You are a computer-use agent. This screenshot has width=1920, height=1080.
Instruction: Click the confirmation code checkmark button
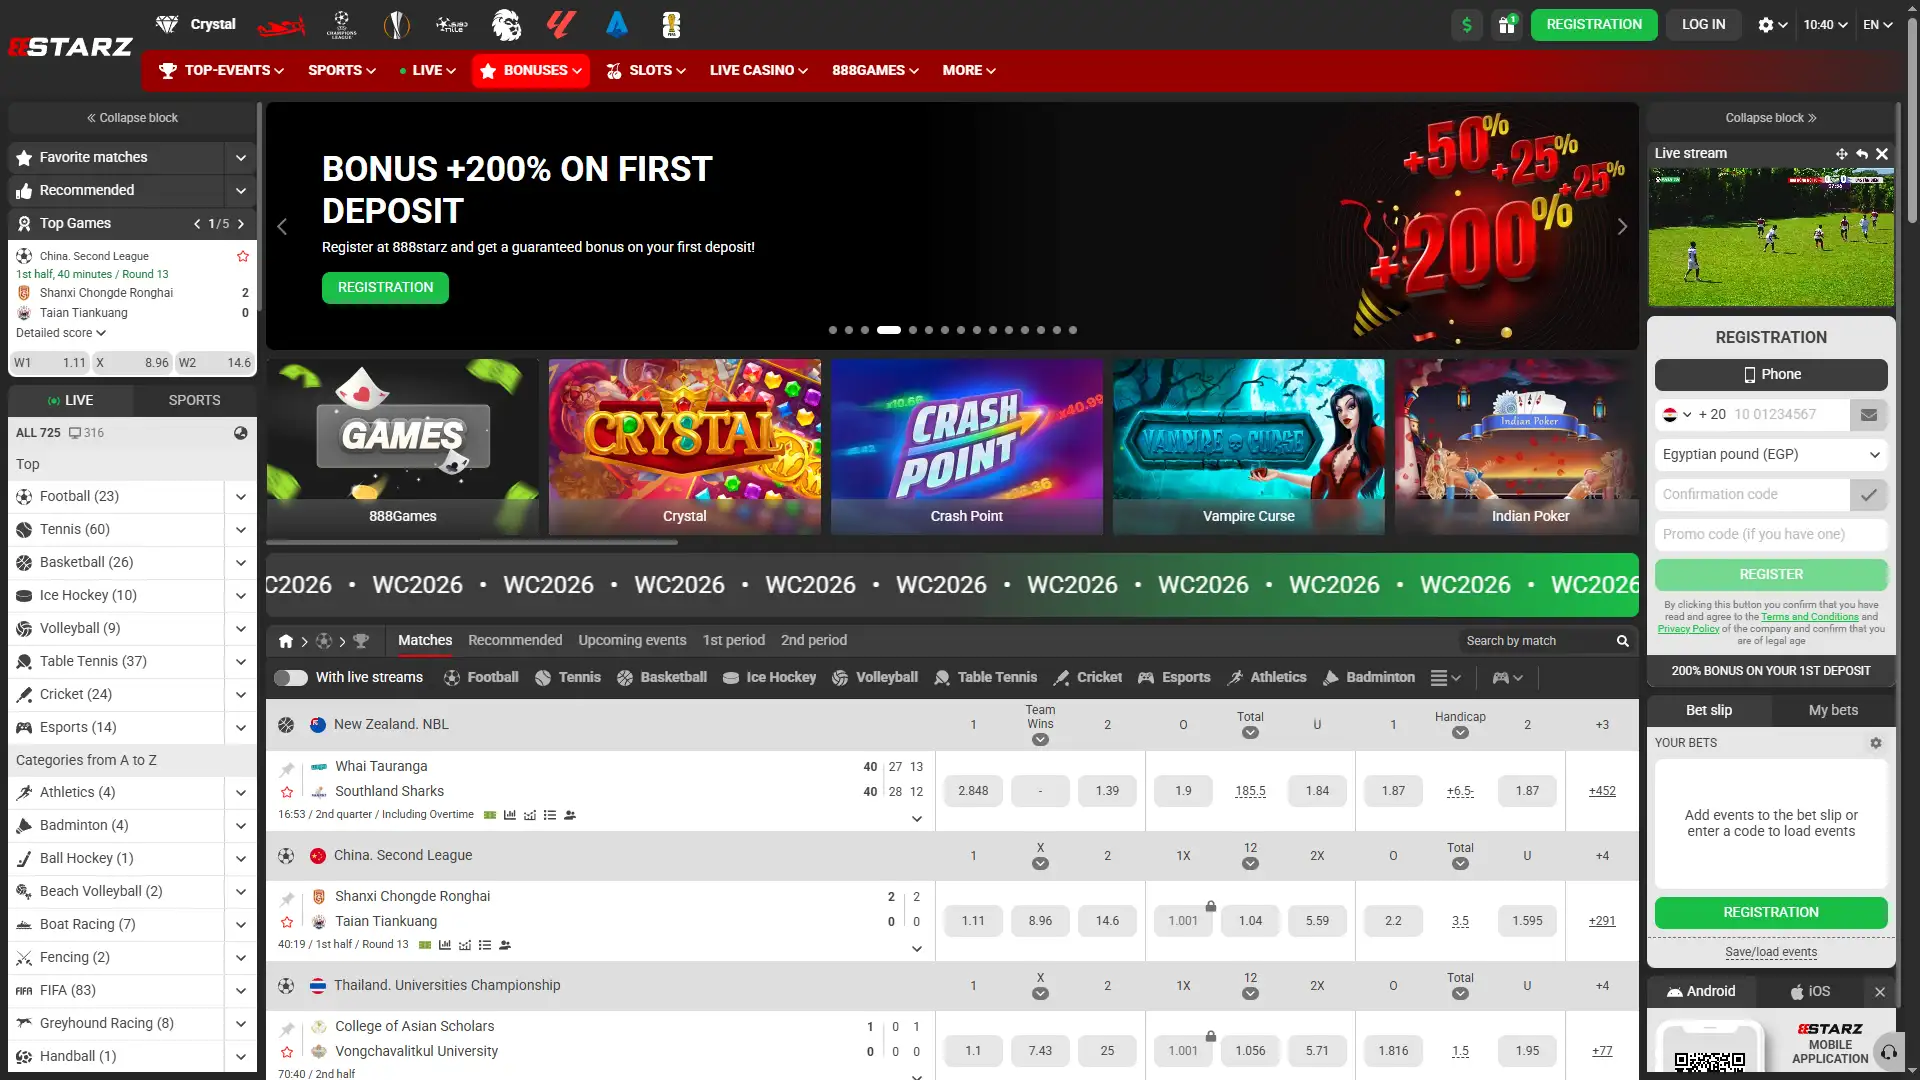[1869, 495]
